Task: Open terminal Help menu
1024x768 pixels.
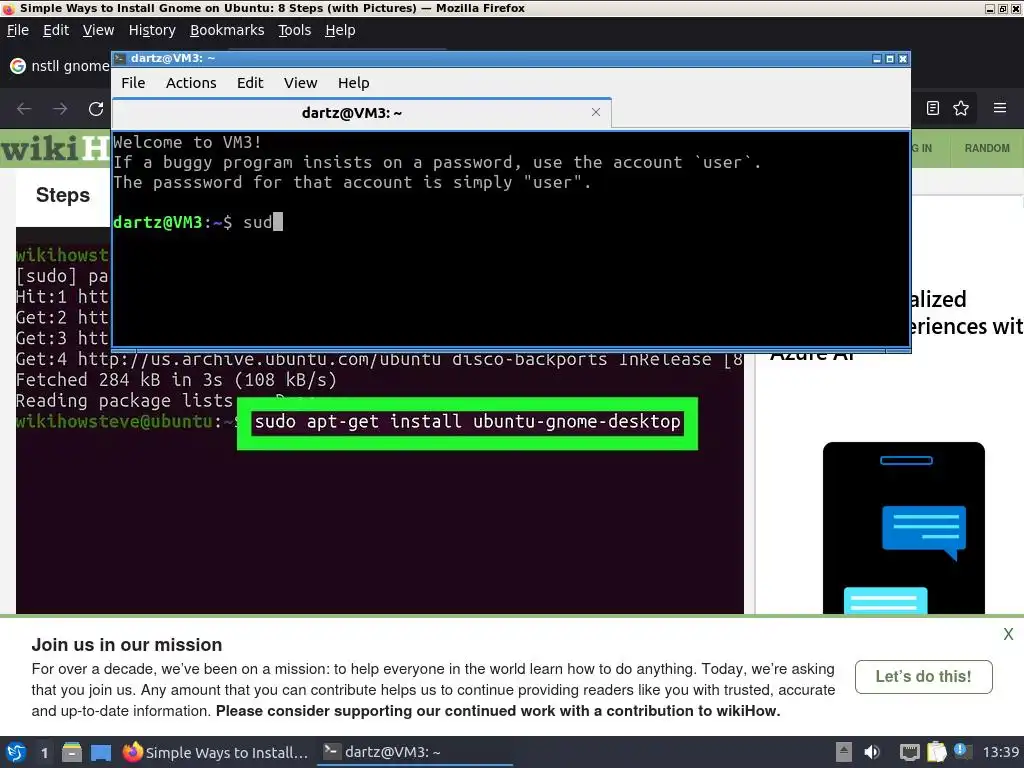Action: pos(353,83)
